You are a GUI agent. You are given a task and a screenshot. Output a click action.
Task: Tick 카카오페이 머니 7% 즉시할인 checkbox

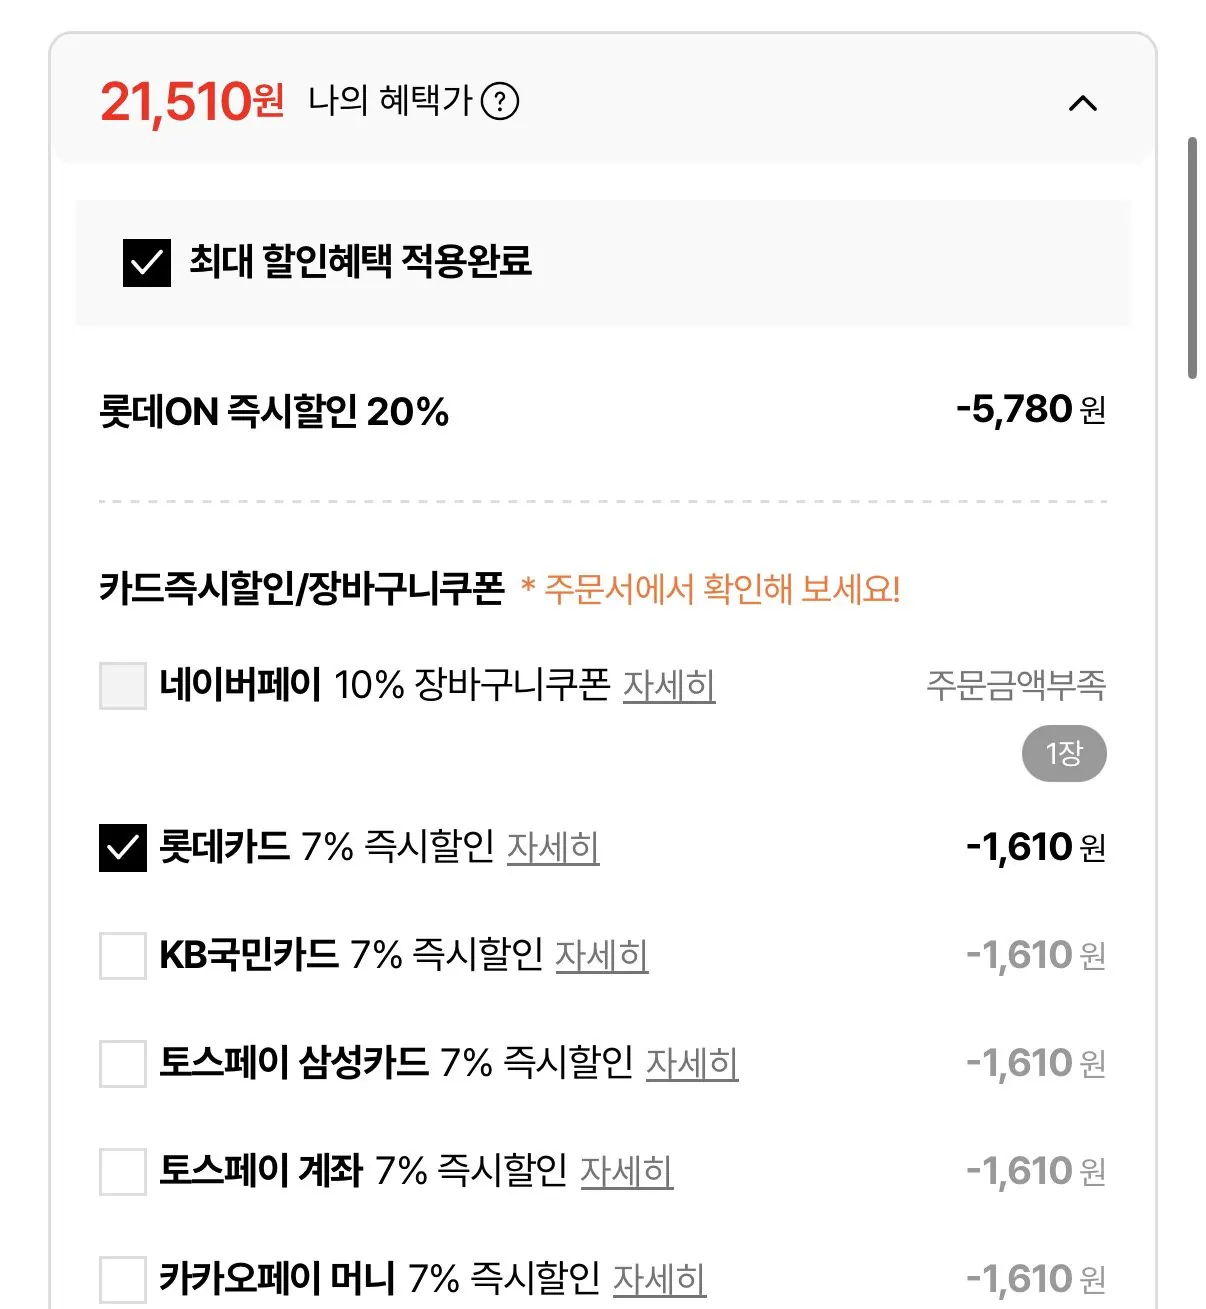pos(123,1279)
